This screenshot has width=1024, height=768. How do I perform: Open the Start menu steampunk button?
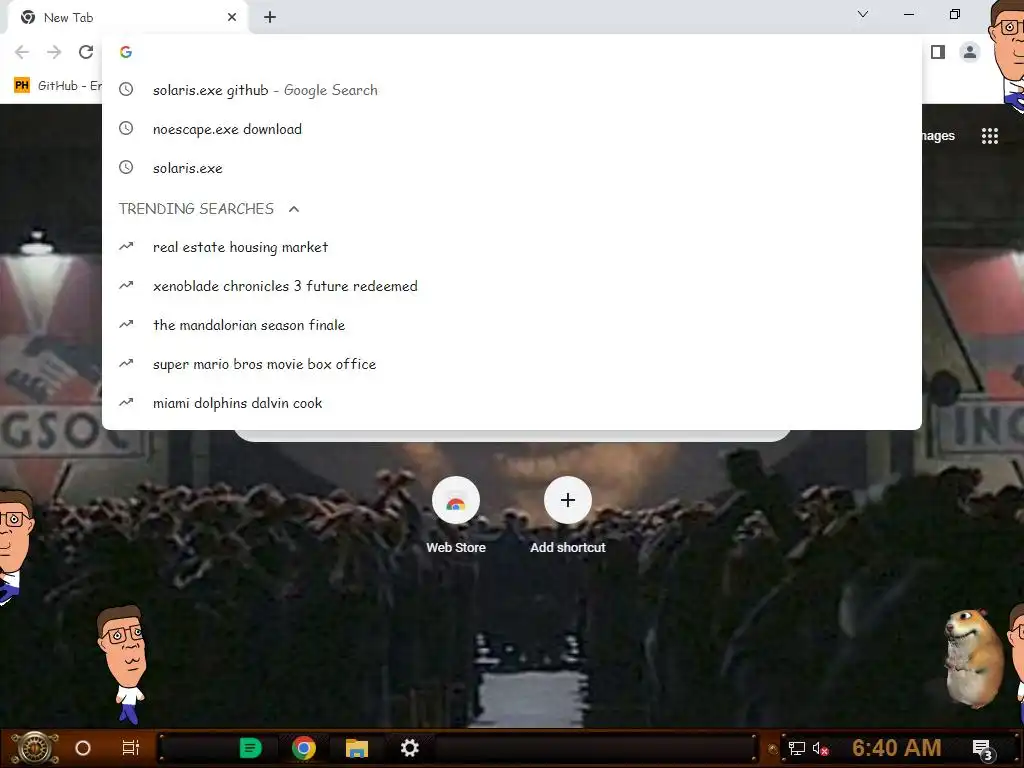[x=35, y=748]
